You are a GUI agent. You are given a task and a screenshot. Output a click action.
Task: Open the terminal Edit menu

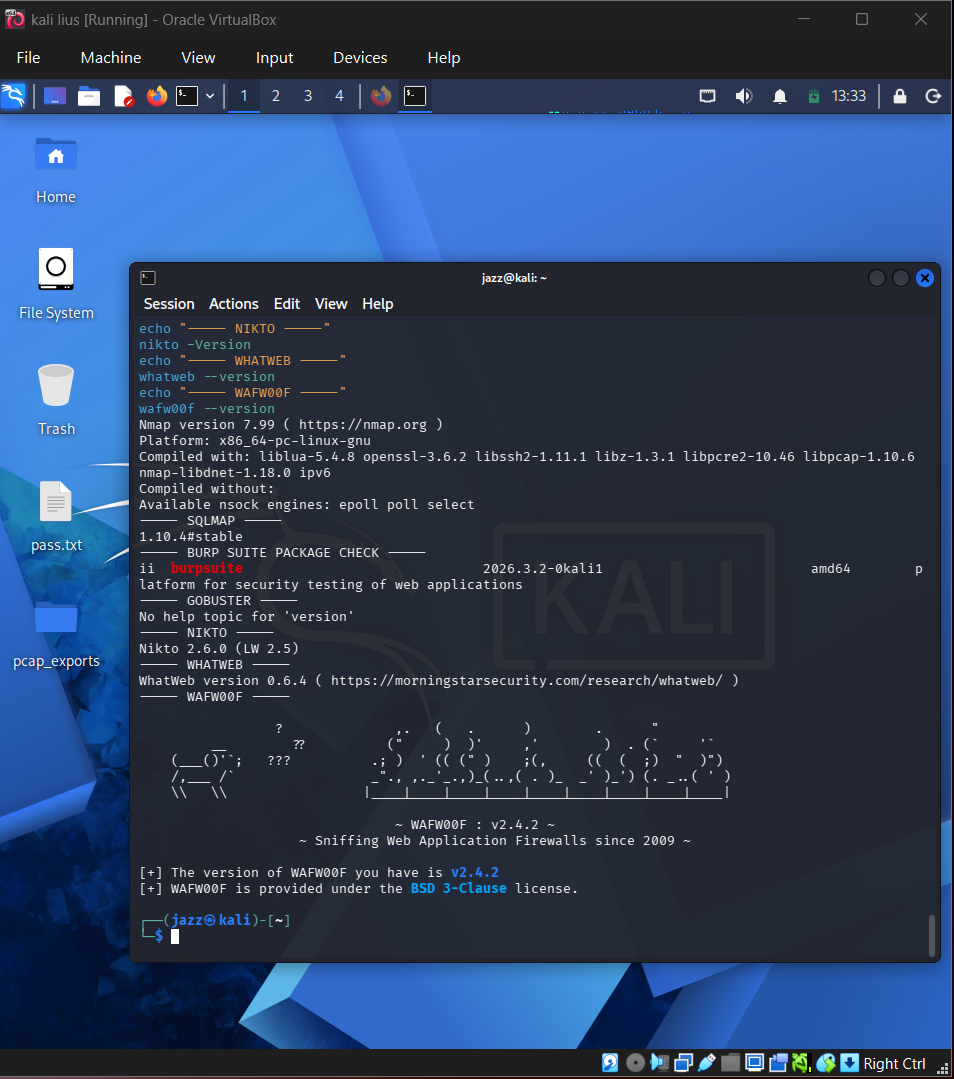click(286, 303)
